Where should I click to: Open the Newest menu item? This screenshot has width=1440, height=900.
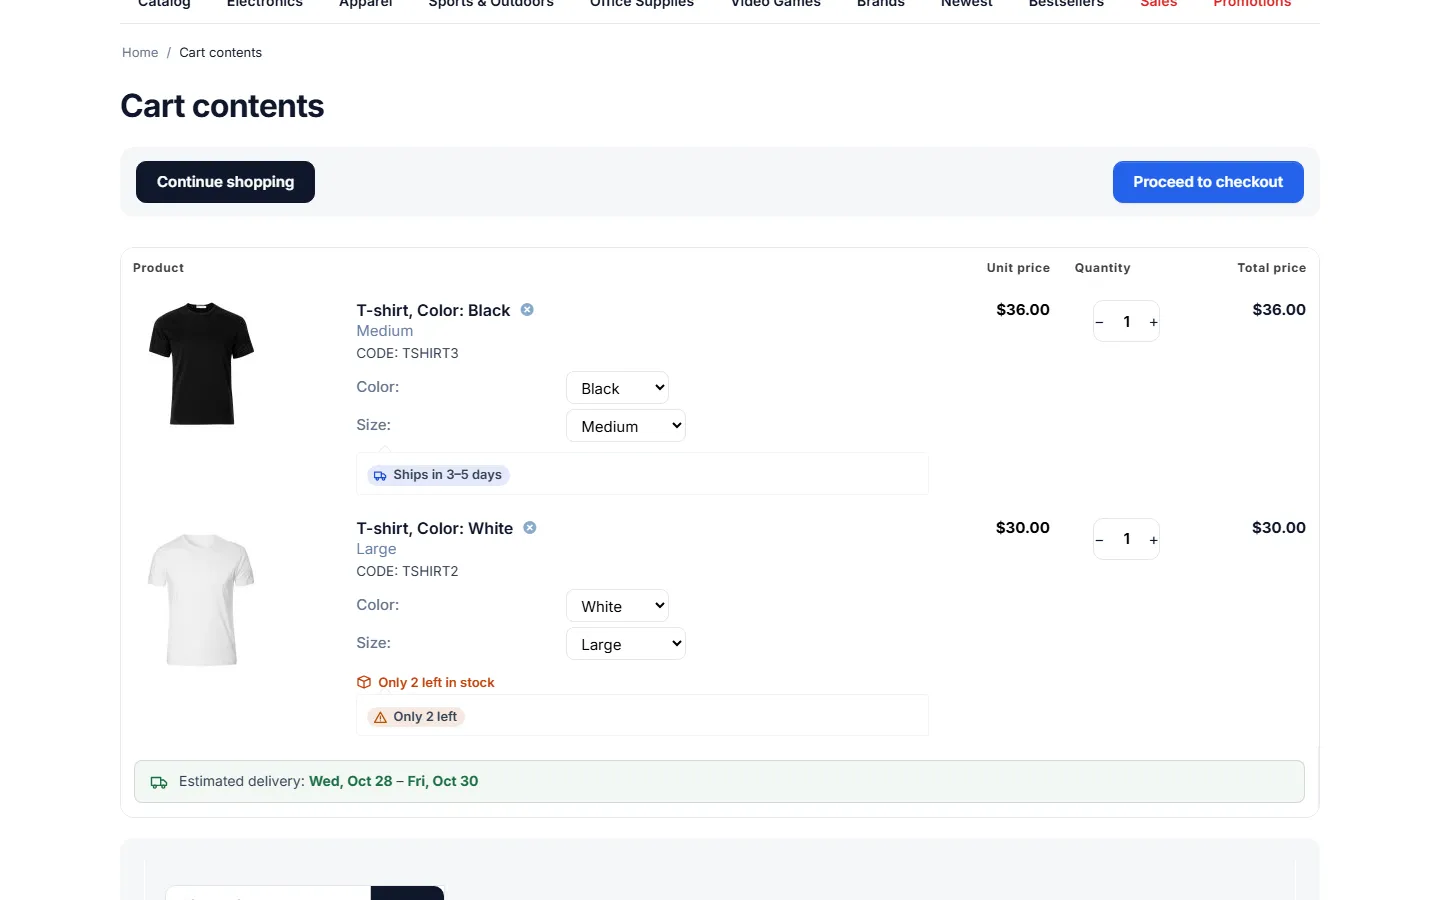pyautogui.click(x=966, y=3)
